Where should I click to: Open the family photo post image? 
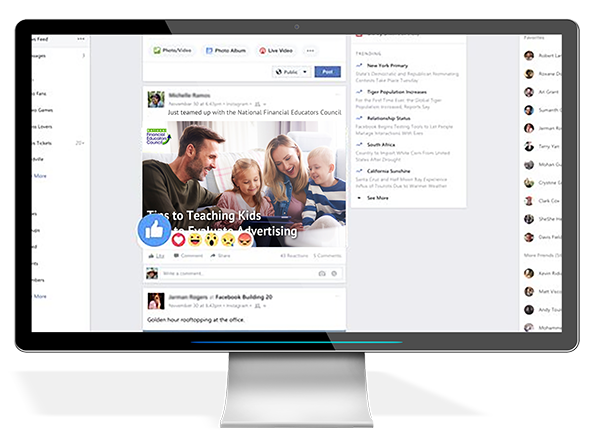click(x=244, y=184)
